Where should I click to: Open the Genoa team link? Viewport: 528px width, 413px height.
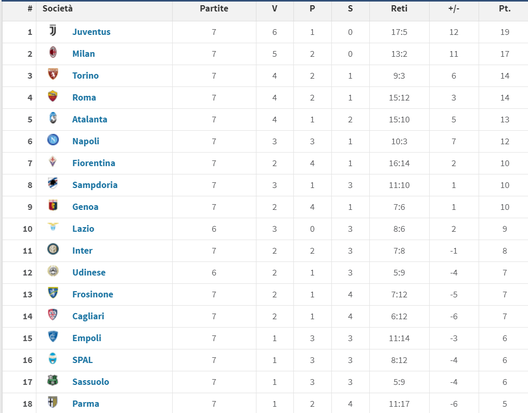85,207
